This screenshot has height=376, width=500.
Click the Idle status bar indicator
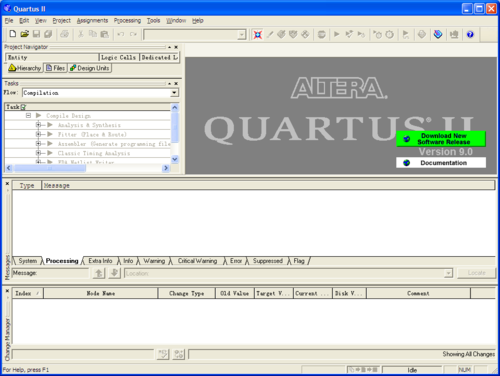(412, 370)
